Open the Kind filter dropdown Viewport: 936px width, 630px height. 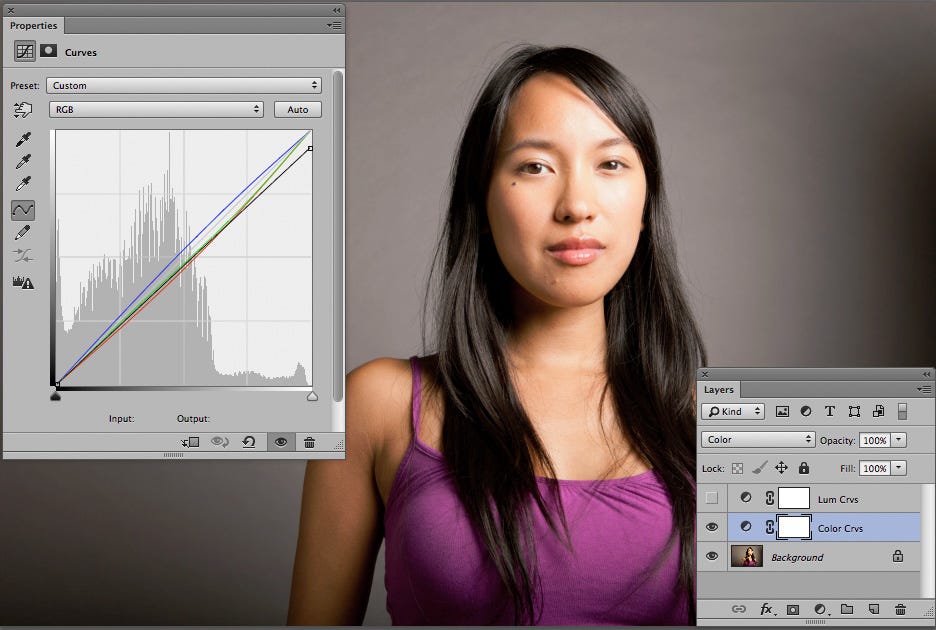tap(733, 411)
